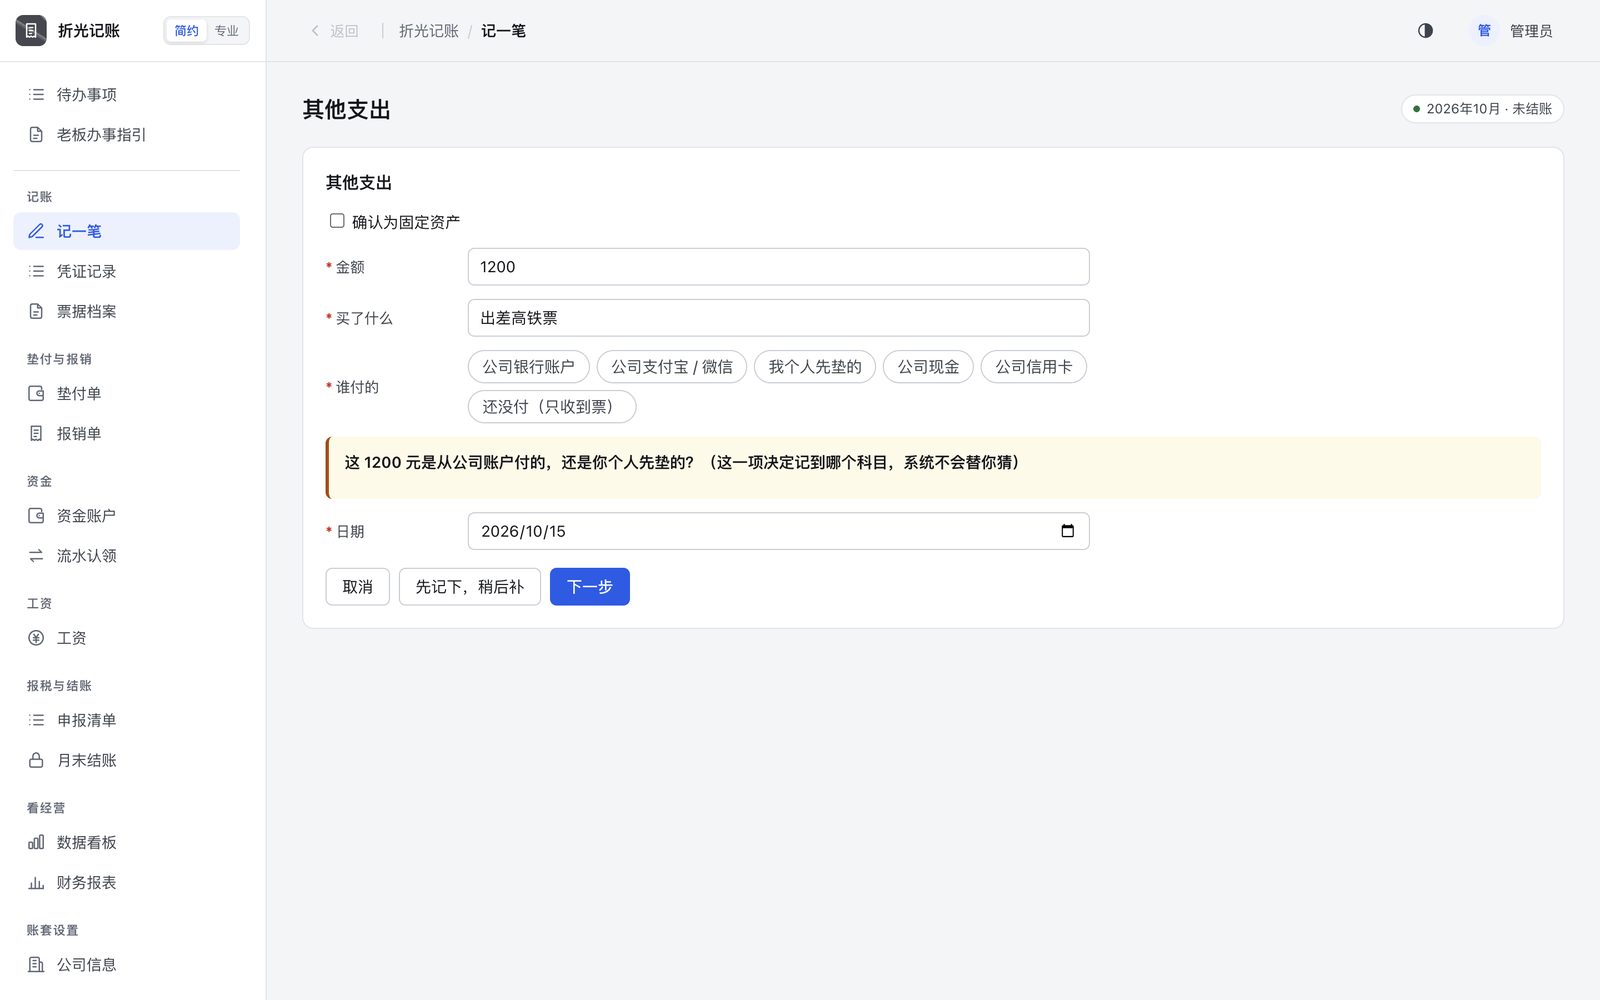
Task: Click the 管 user avatar icon
Action: pyautogui.click(x=1484, y=31)
